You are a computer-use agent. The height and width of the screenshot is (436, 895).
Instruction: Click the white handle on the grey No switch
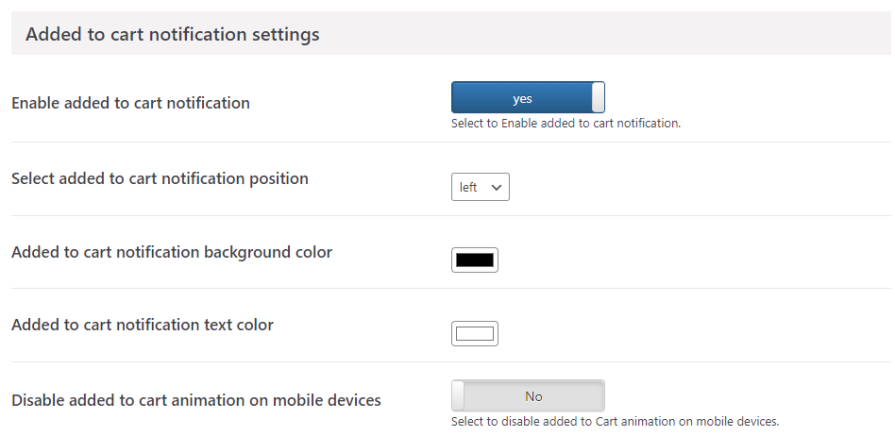(x=458, y=396)
